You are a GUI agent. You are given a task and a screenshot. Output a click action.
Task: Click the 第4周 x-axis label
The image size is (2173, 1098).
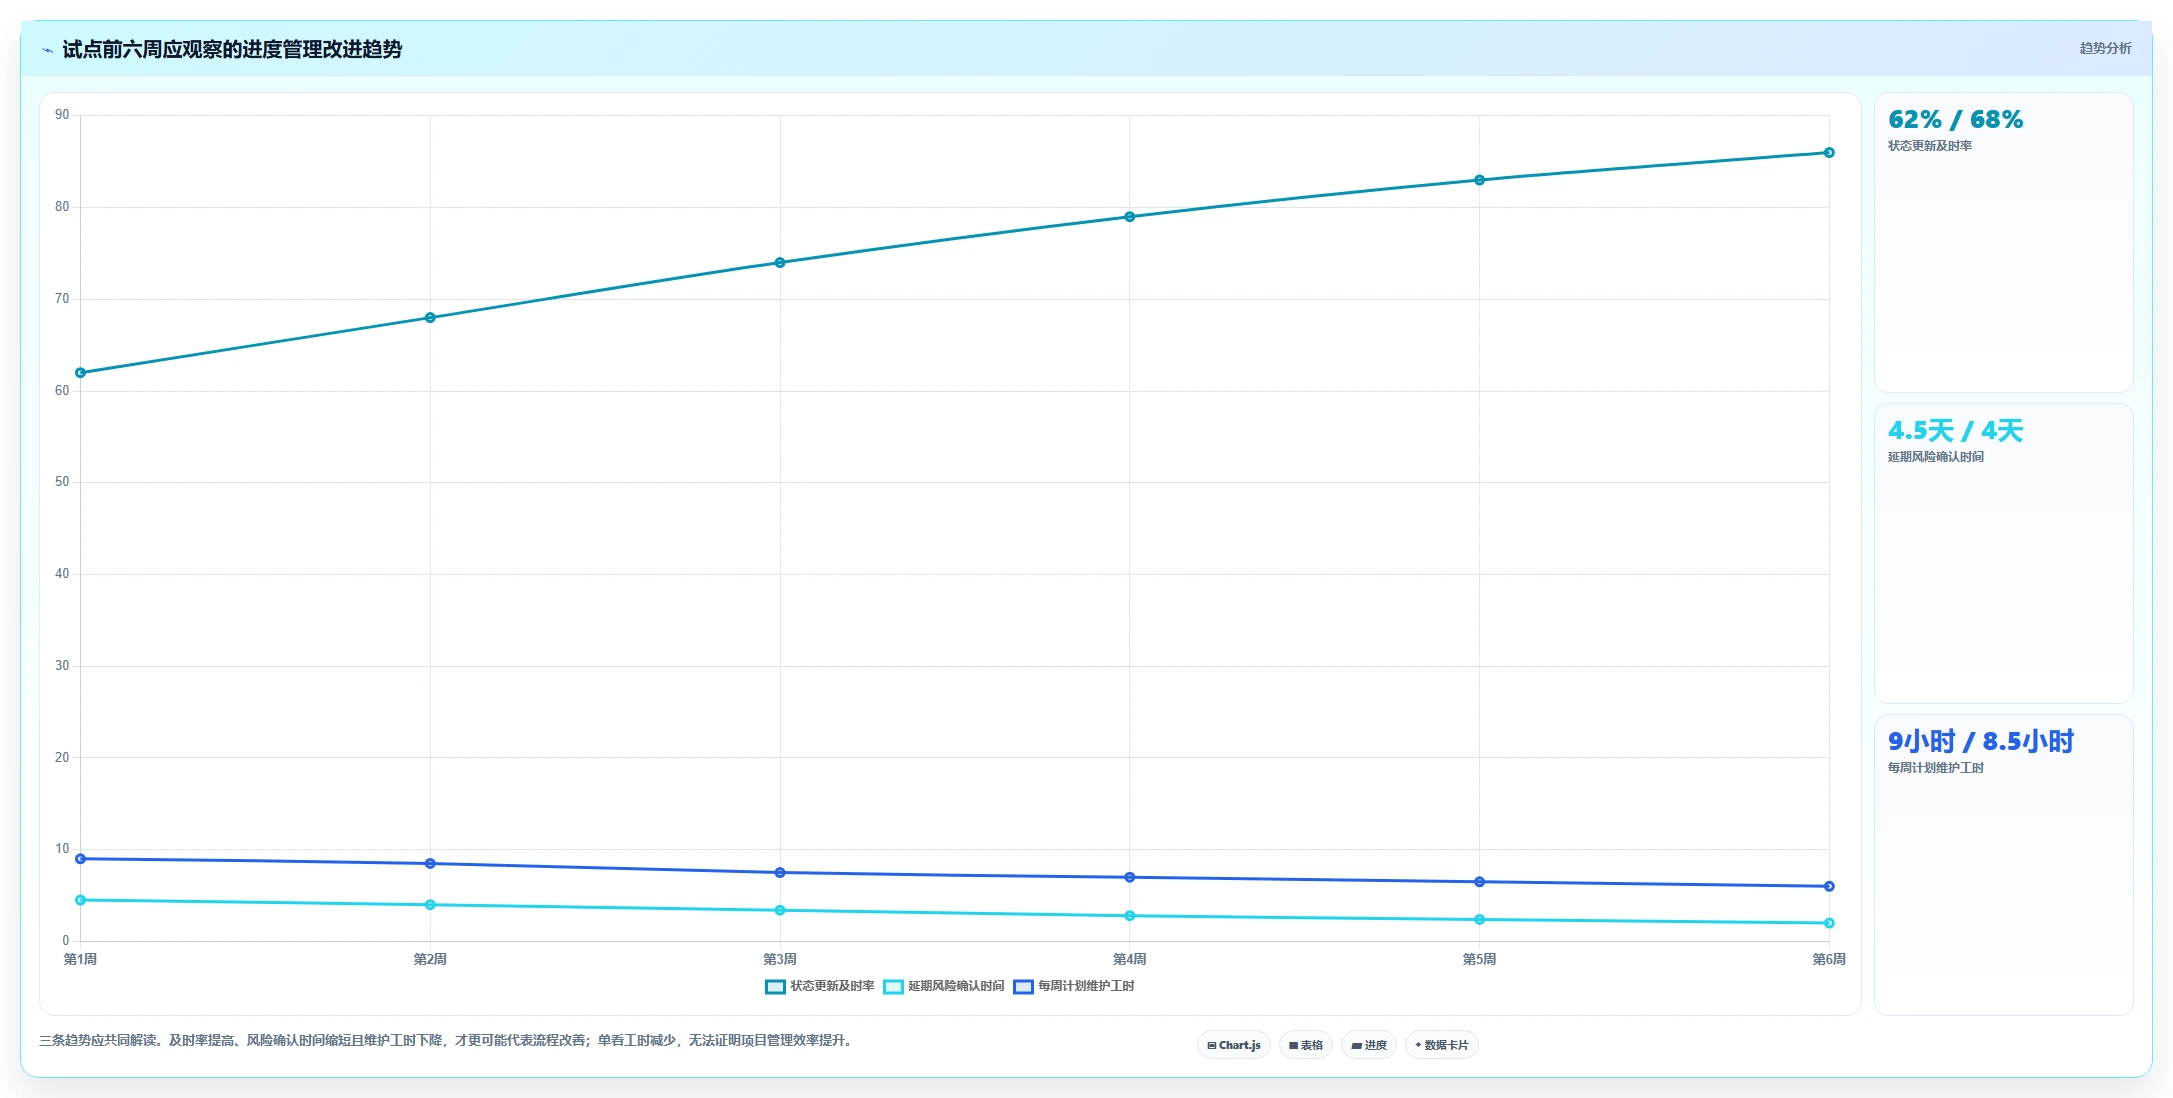coord(1130,959)
